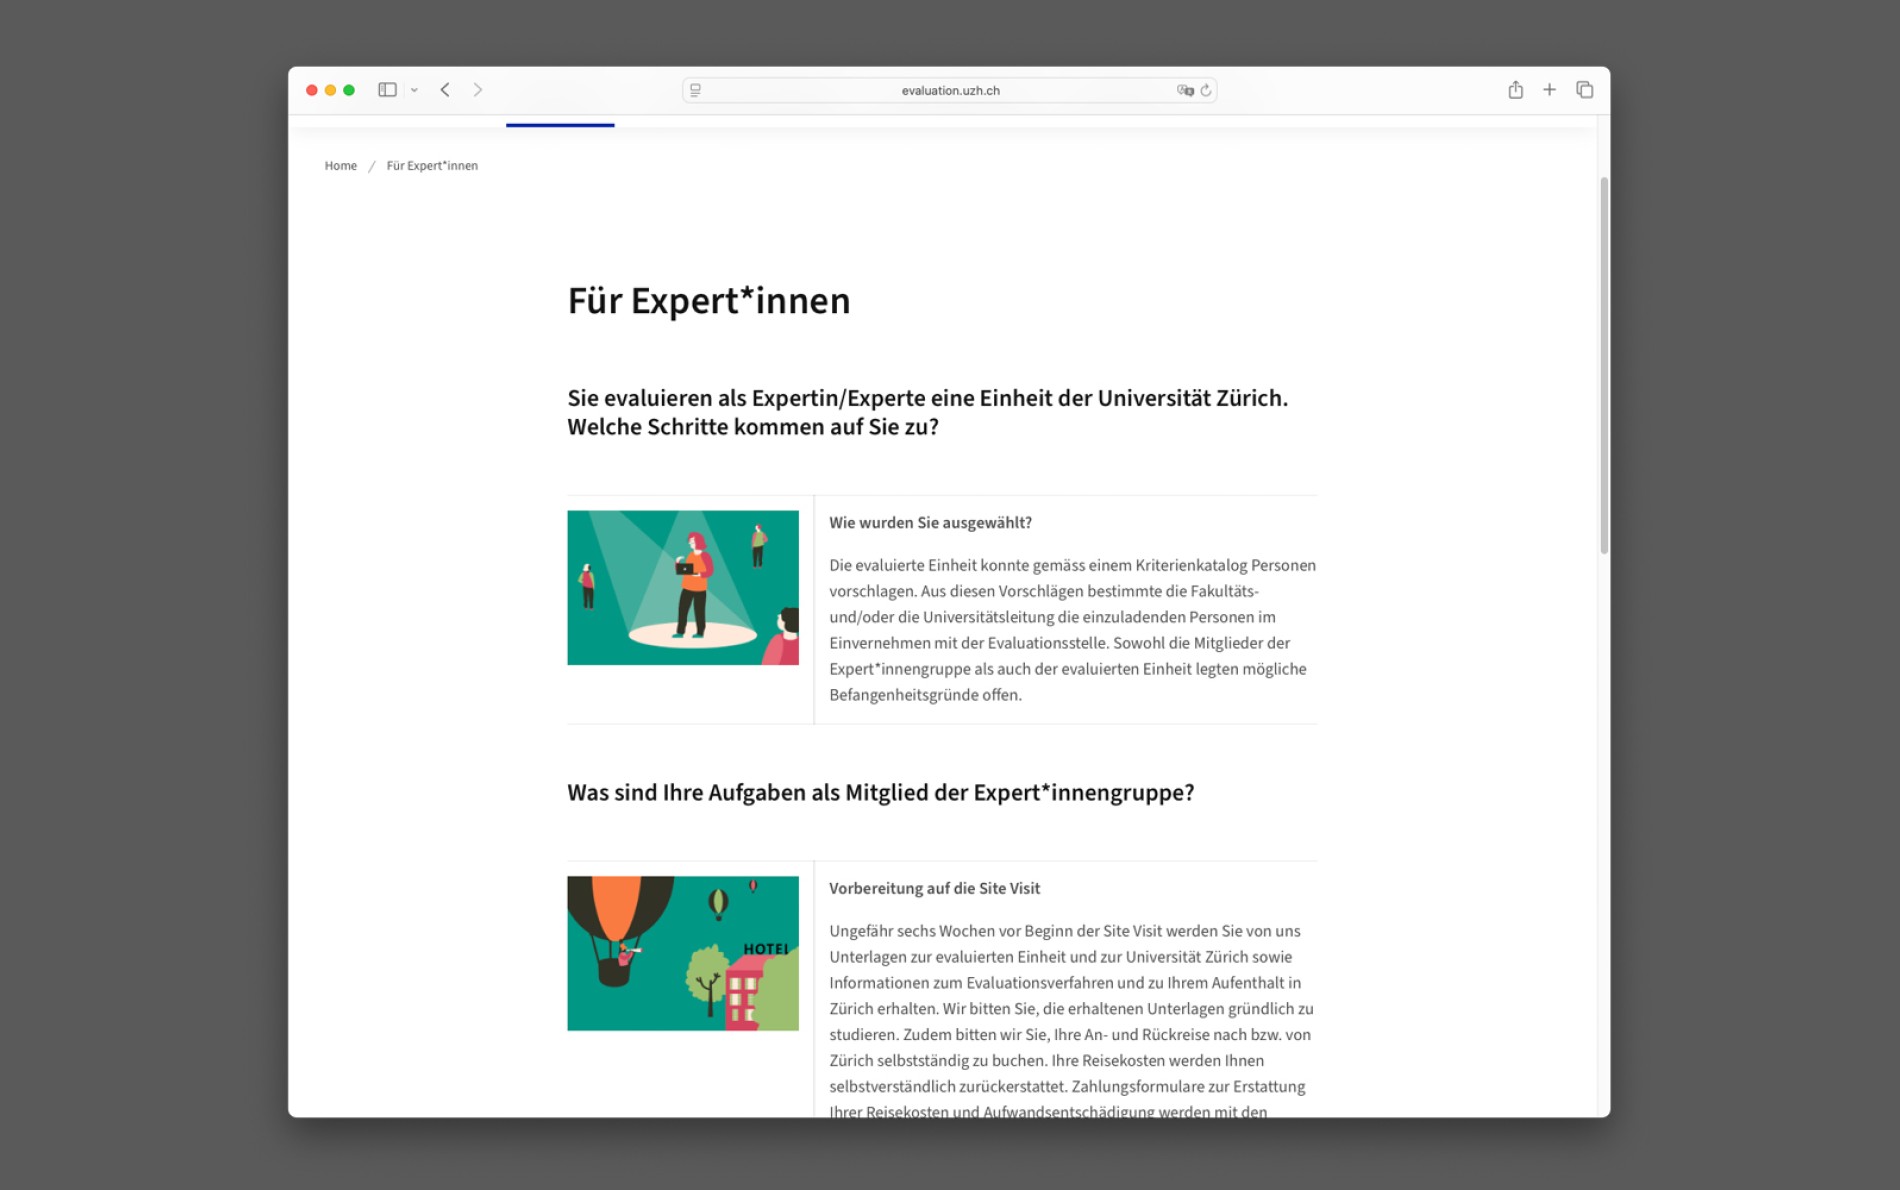Screen dimensions: 1900x1190
Task: Click the vertical page scrollbar
Action: click(x=1603, y=365)
